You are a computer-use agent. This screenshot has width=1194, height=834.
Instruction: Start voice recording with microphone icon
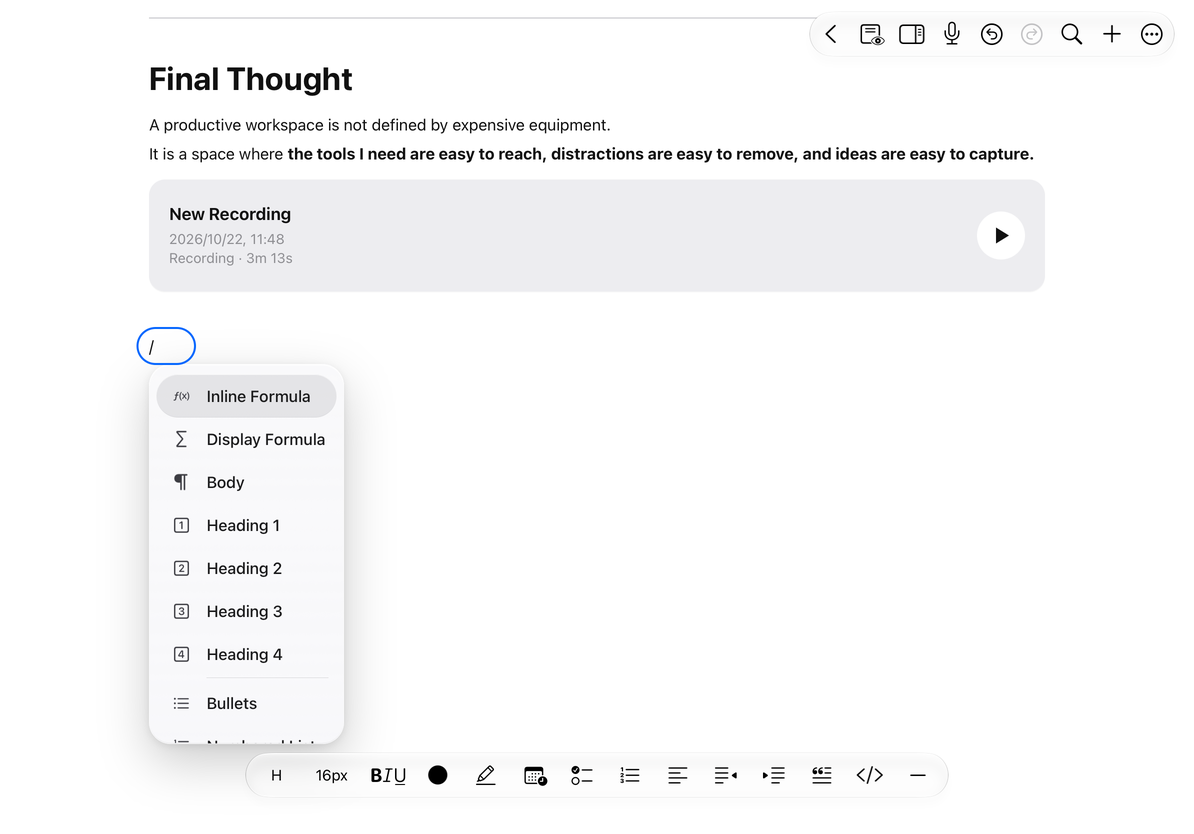click(951, 34)
